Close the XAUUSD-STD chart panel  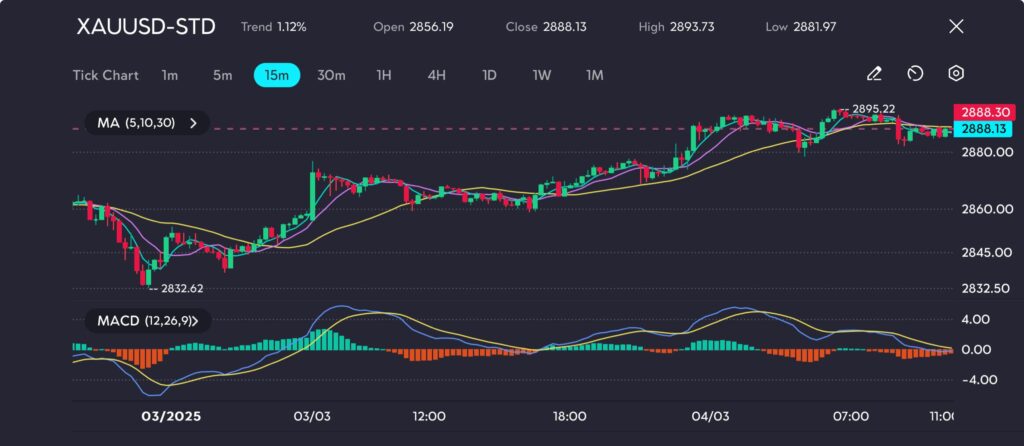point(956,27)
